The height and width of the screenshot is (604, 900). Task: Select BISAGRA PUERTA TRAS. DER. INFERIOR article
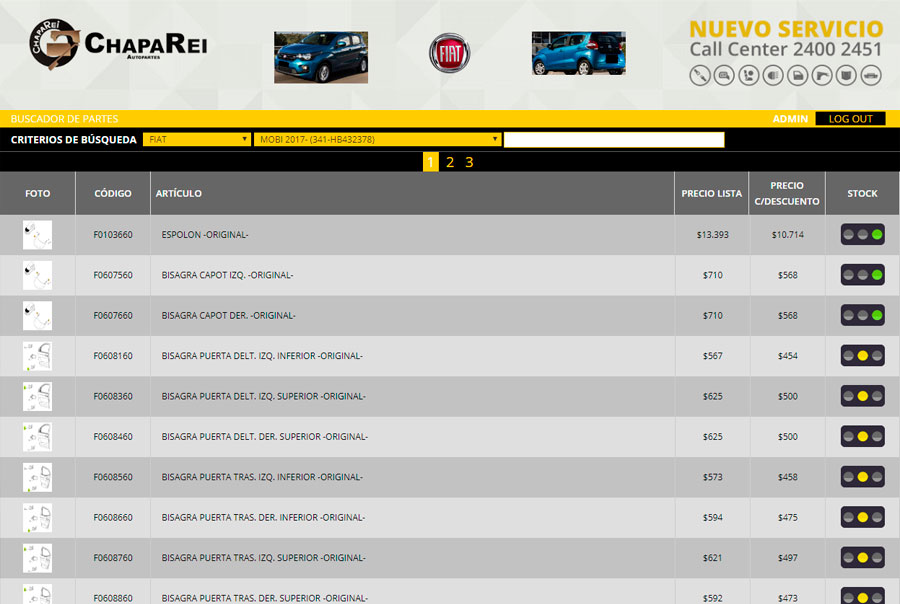[263, 517]
